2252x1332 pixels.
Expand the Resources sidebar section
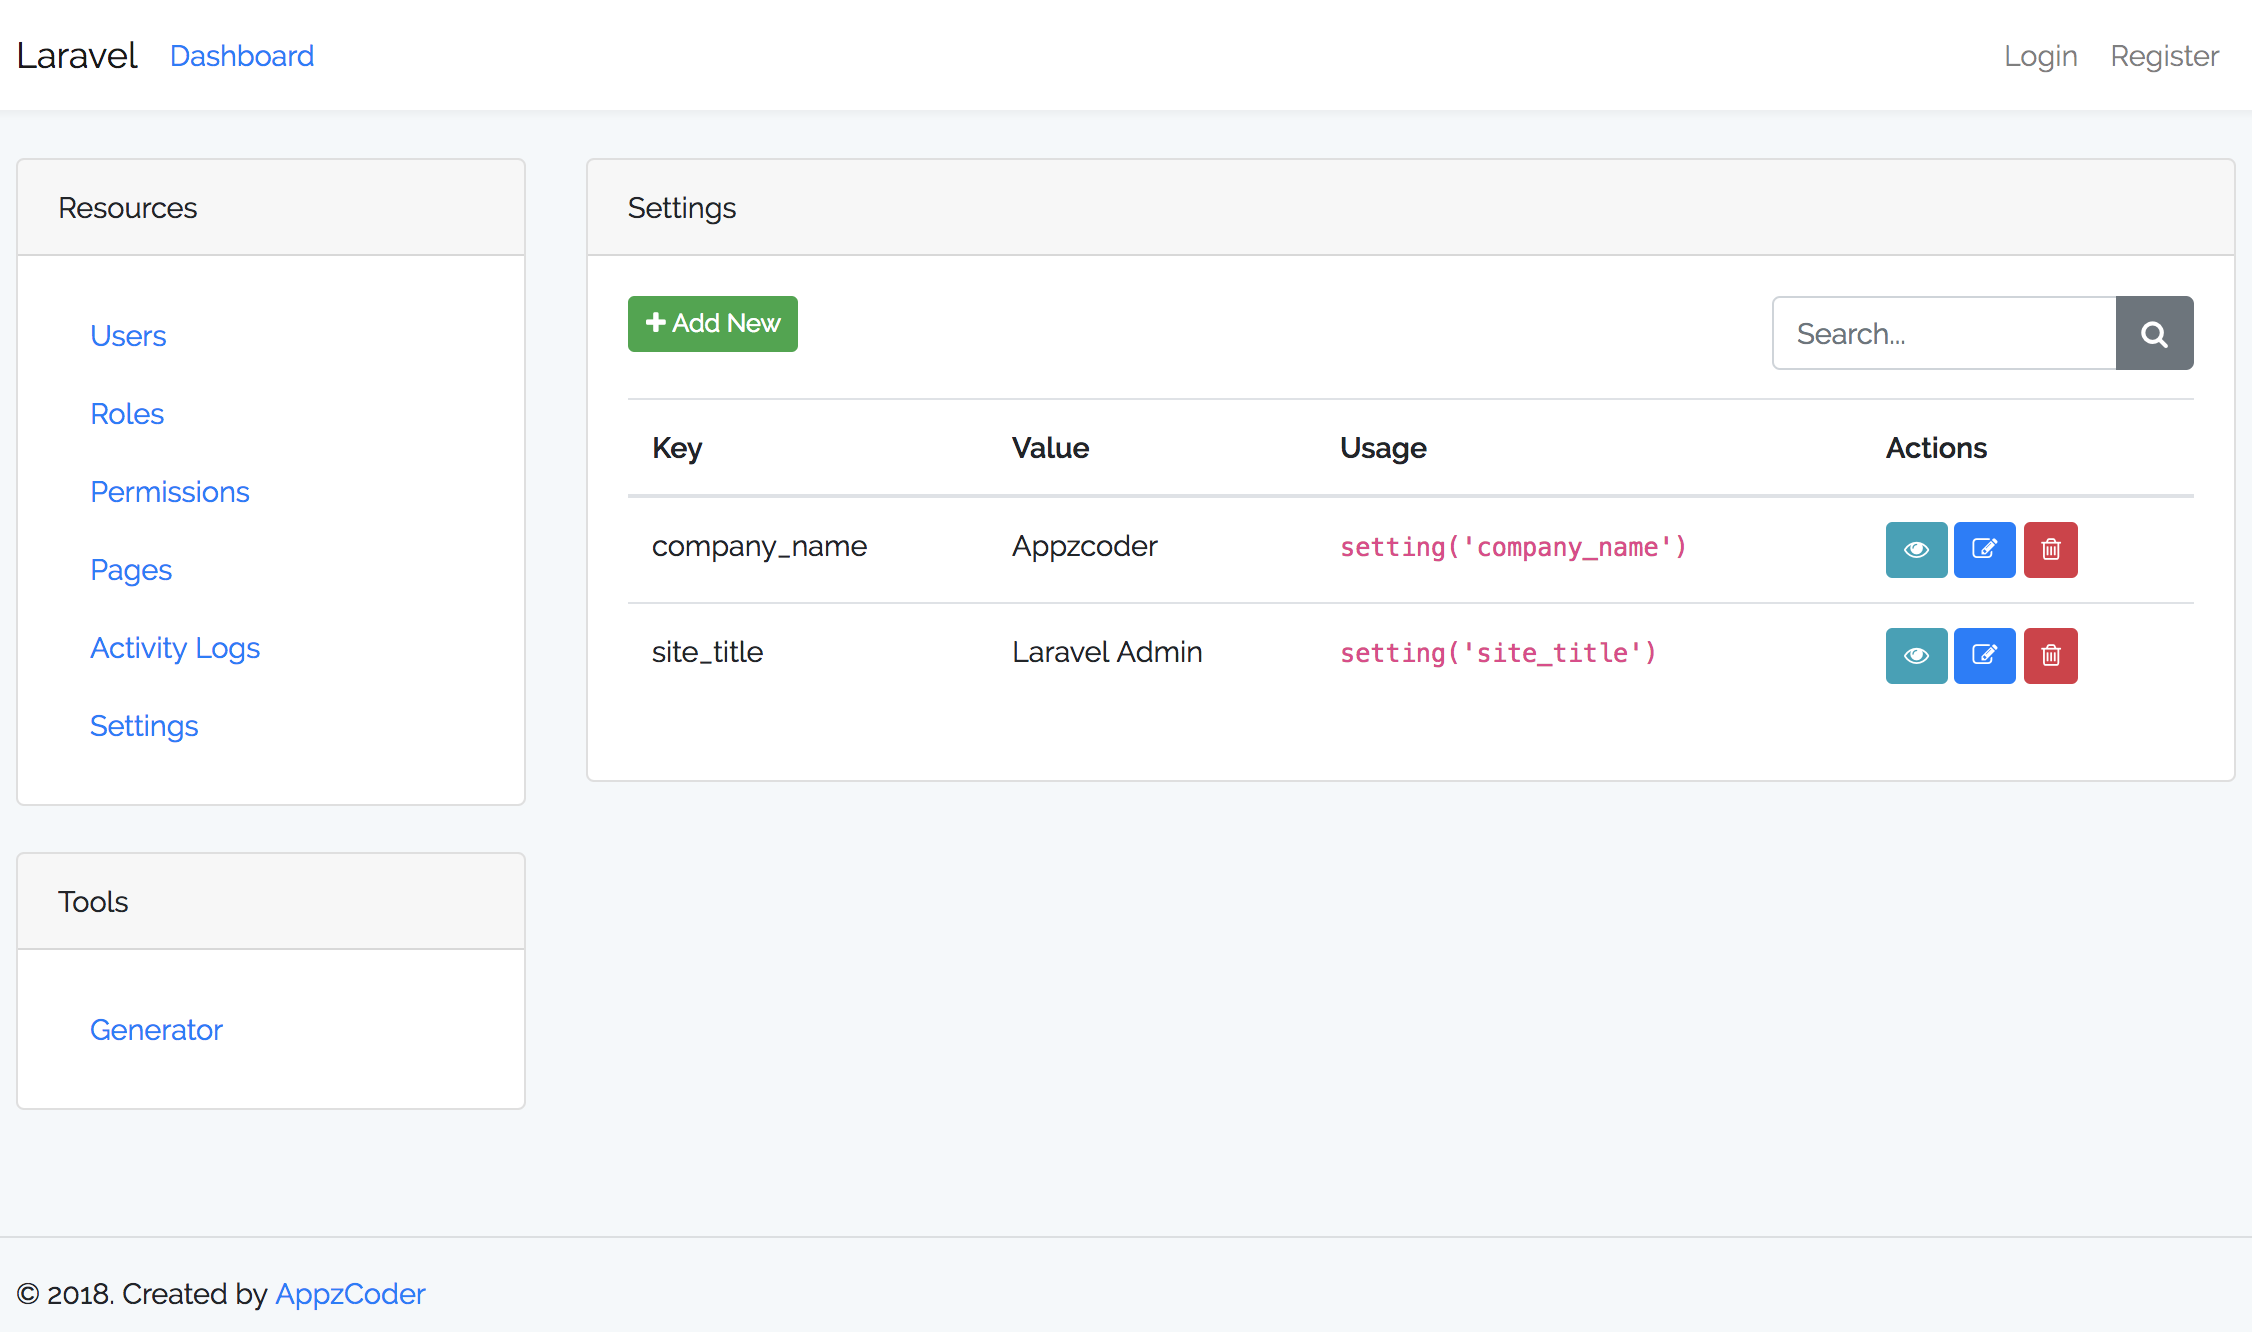[127, 208]
